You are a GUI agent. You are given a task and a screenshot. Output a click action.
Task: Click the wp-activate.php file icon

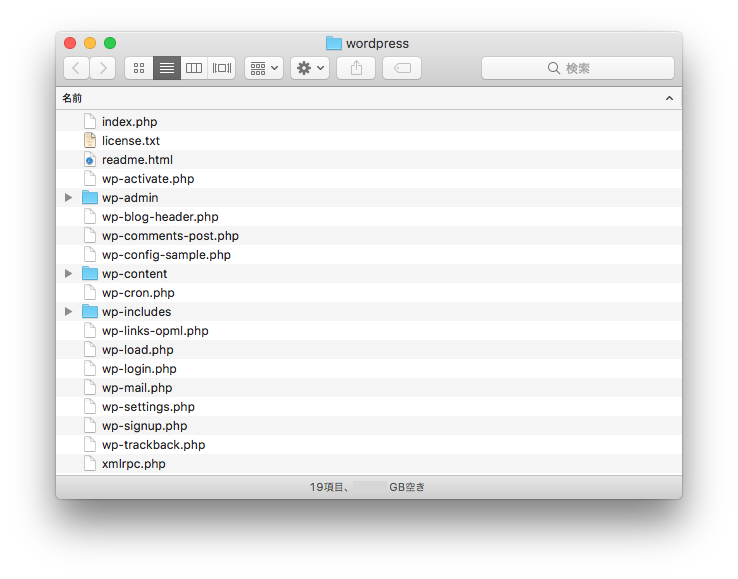click(89, 178)
